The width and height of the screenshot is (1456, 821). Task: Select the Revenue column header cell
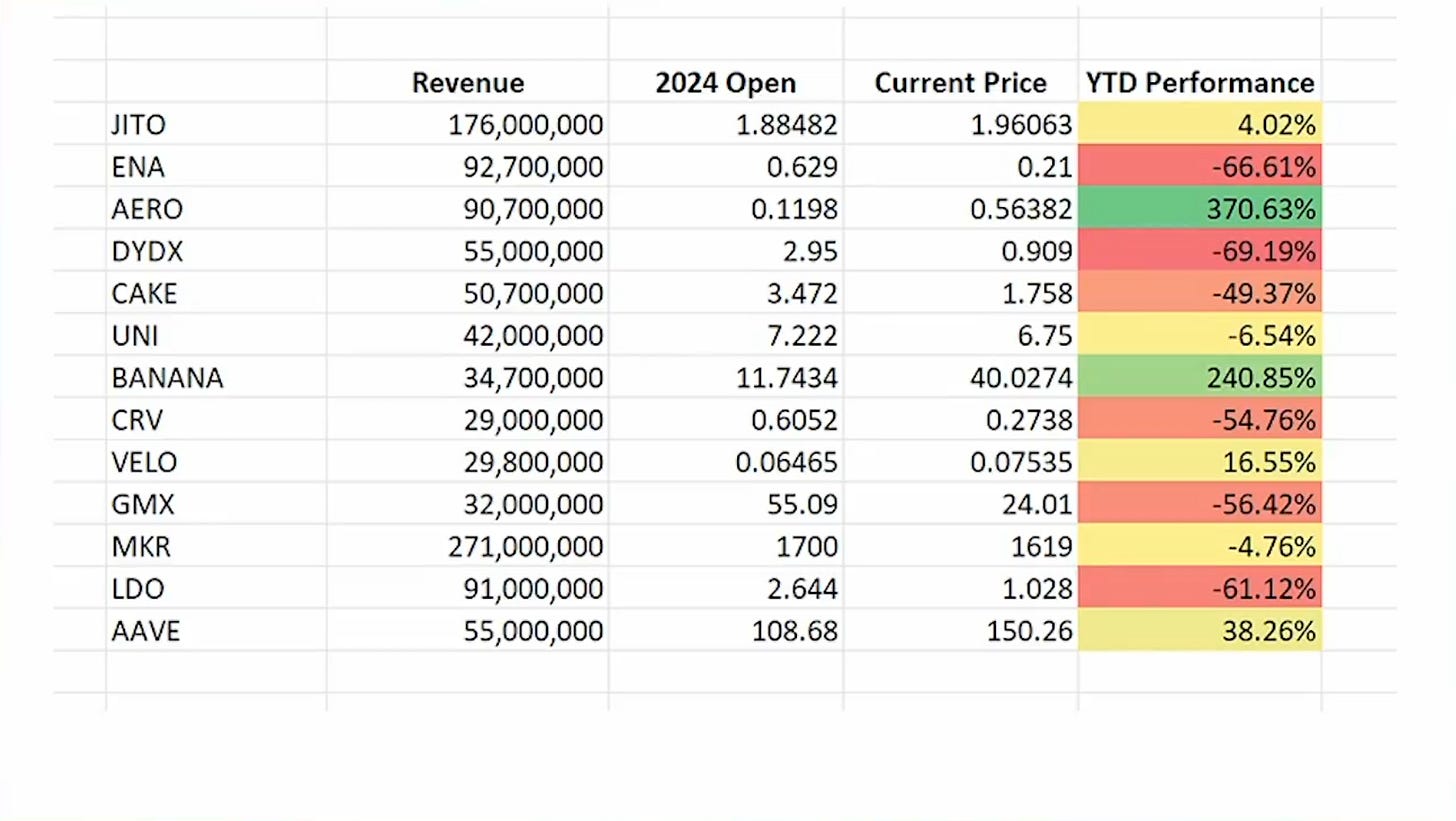(467, 82)
